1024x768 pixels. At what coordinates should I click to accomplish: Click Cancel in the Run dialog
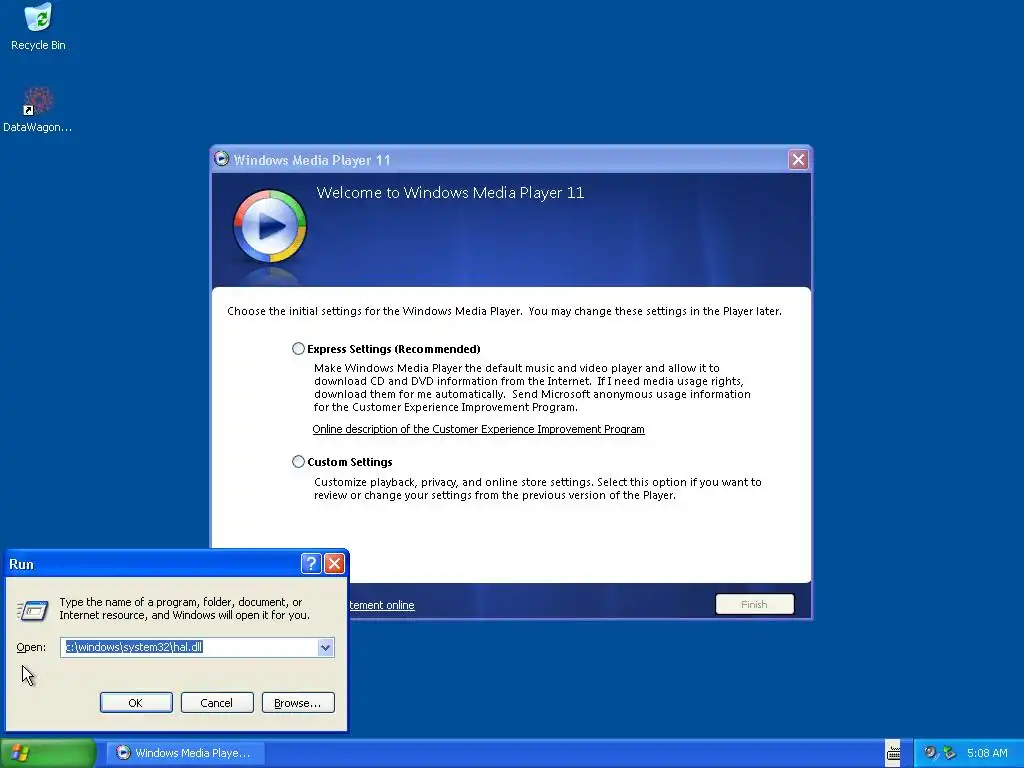click(217, 703)
